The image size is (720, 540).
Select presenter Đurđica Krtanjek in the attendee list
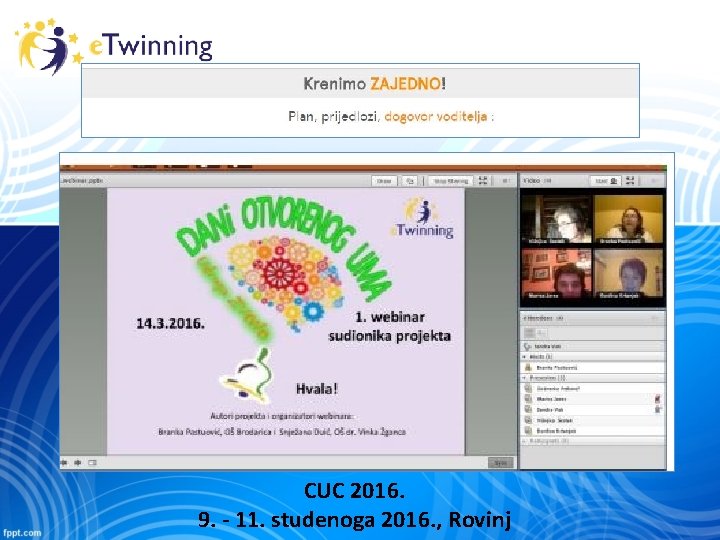point(593,431)
